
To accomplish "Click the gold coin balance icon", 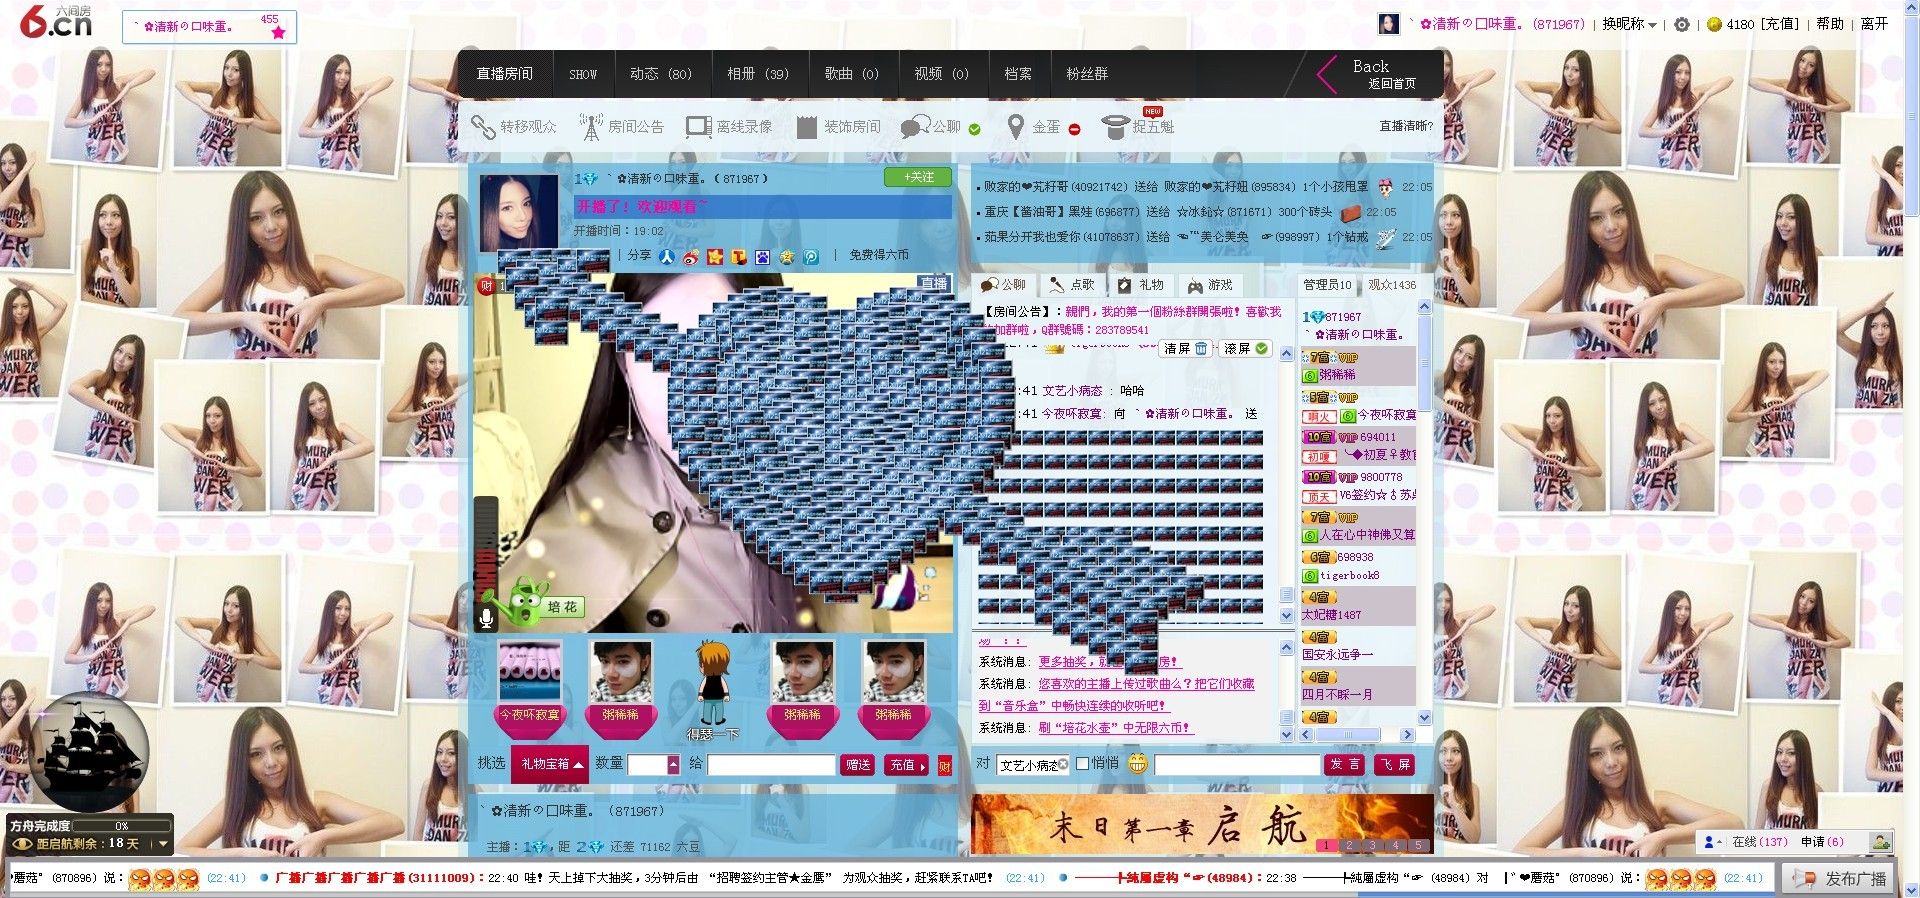I will coord(1714,24).
